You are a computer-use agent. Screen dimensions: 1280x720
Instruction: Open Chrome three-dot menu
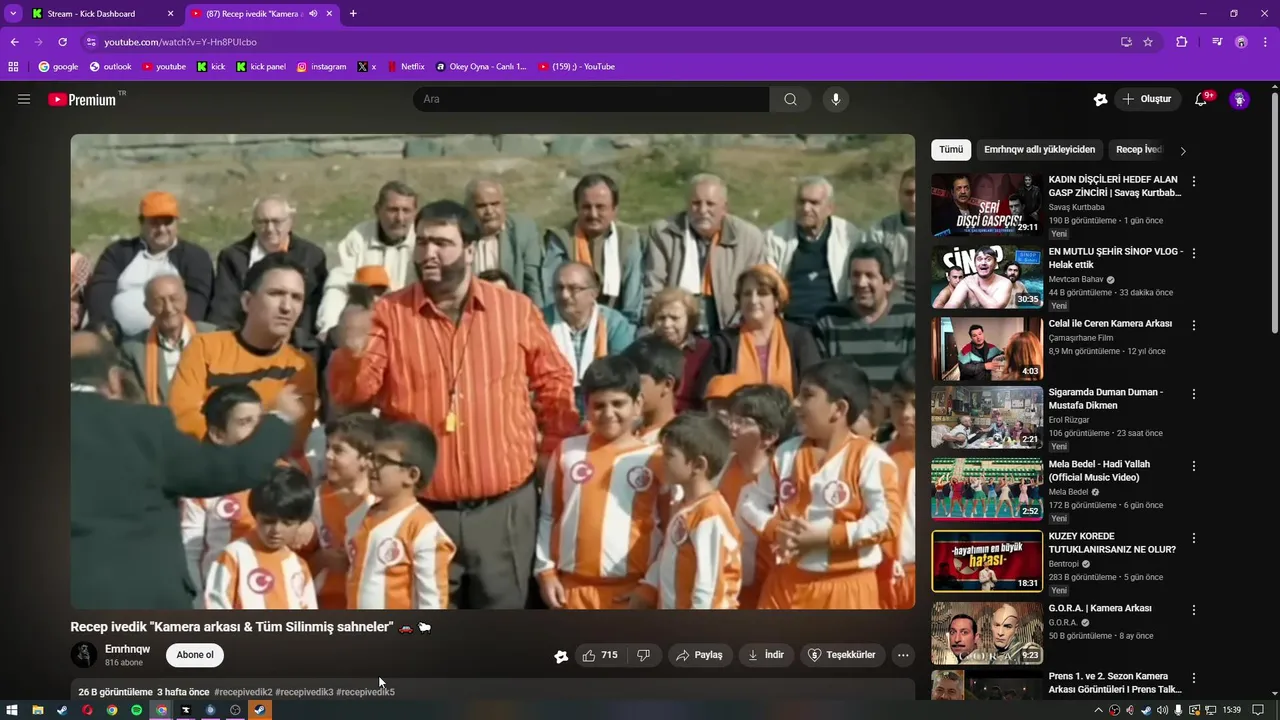point(1265,42)
